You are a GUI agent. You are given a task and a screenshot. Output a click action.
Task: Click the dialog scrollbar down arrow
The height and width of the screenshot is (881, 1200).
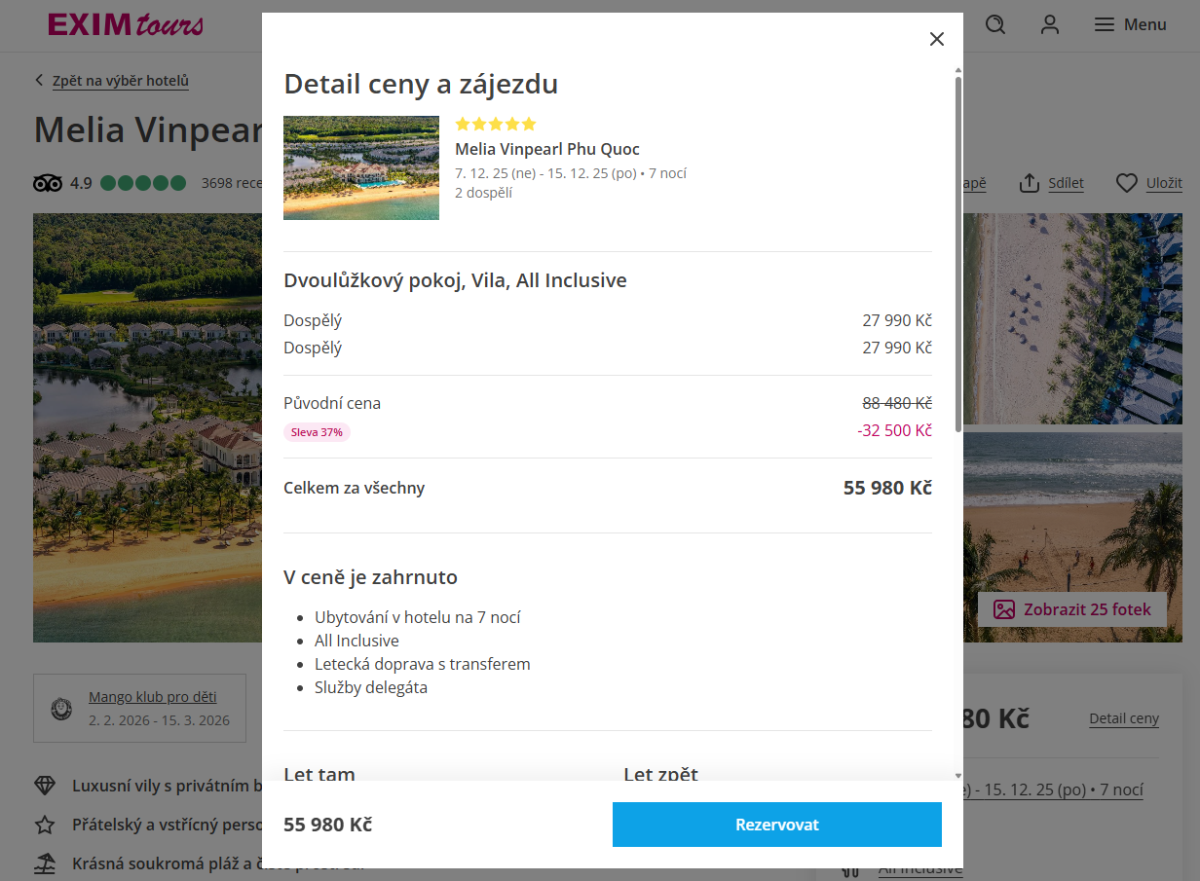point(958,775)
